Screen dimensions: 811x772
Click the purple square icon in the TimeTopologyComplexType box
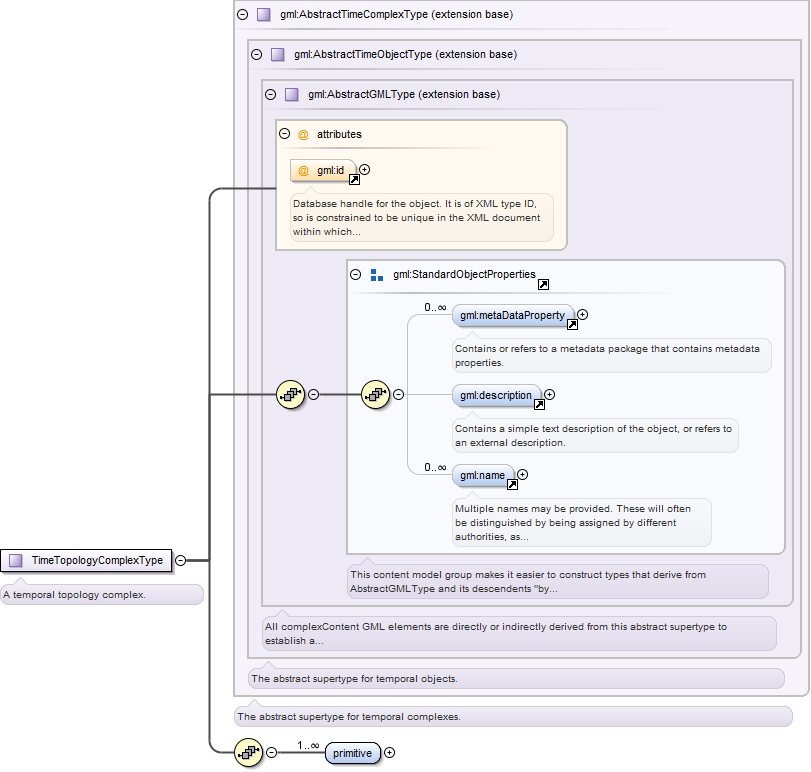pos(16,560)
